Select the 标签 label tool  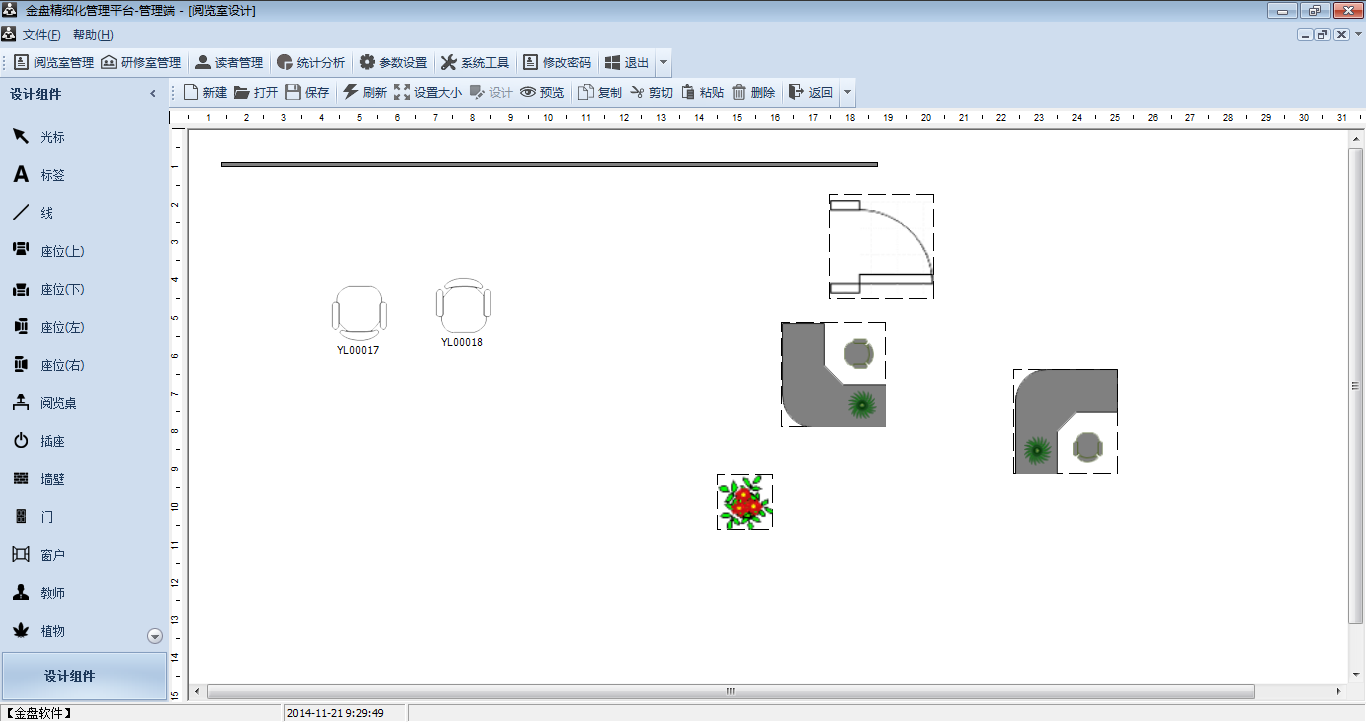tap(40, 175)
